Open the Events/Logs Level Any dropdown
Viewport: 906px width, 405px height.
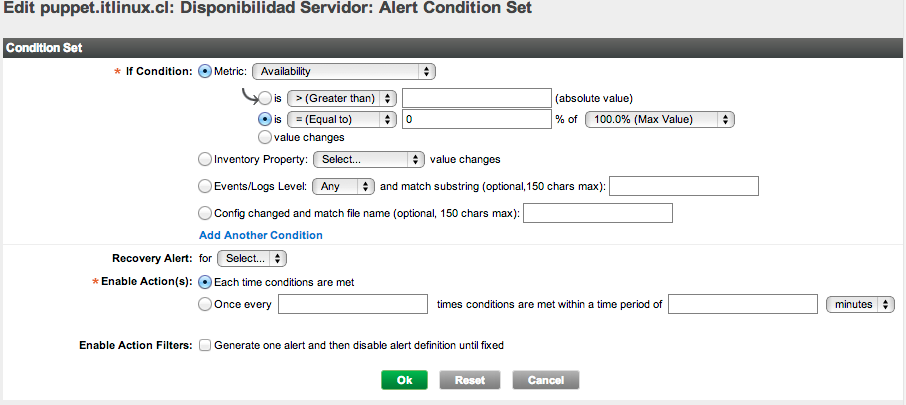pyautogui.click(x=344, y=186)
